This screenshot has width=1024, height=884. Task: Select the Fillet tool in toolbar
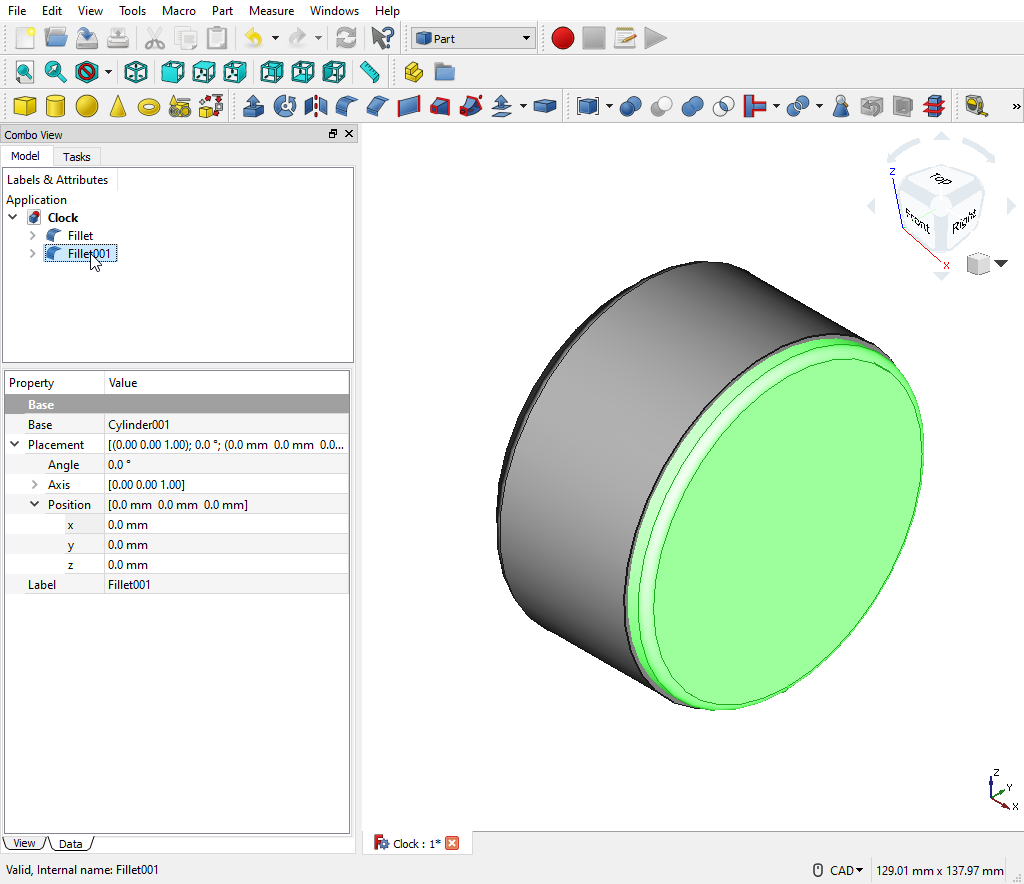tap(347, 106)
